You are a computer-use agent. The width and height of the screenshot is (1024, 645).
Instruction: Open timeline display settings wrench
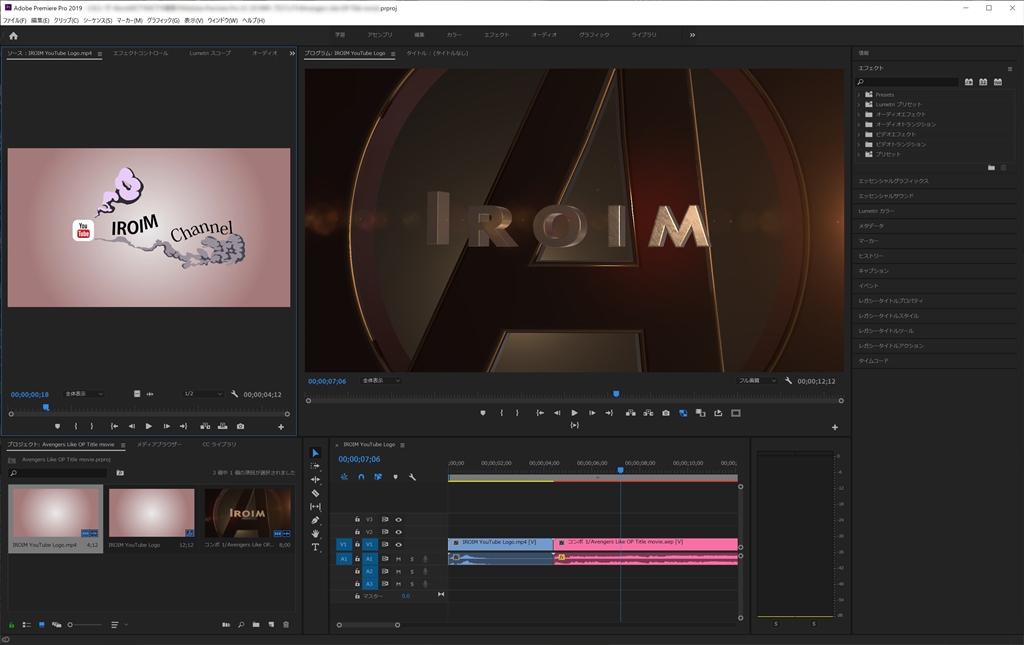(412, 477)
